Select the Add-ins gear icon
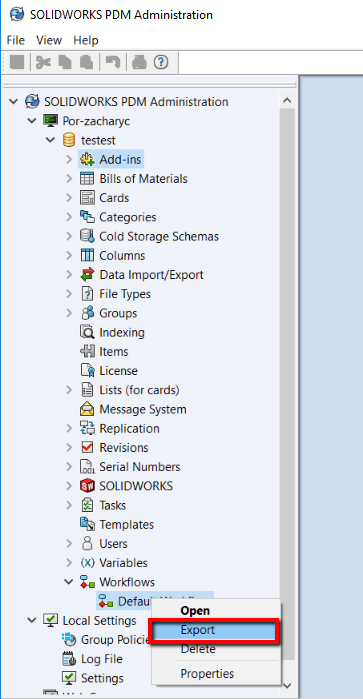This screenshot has height=699, width=363. (x=87, y=159)
